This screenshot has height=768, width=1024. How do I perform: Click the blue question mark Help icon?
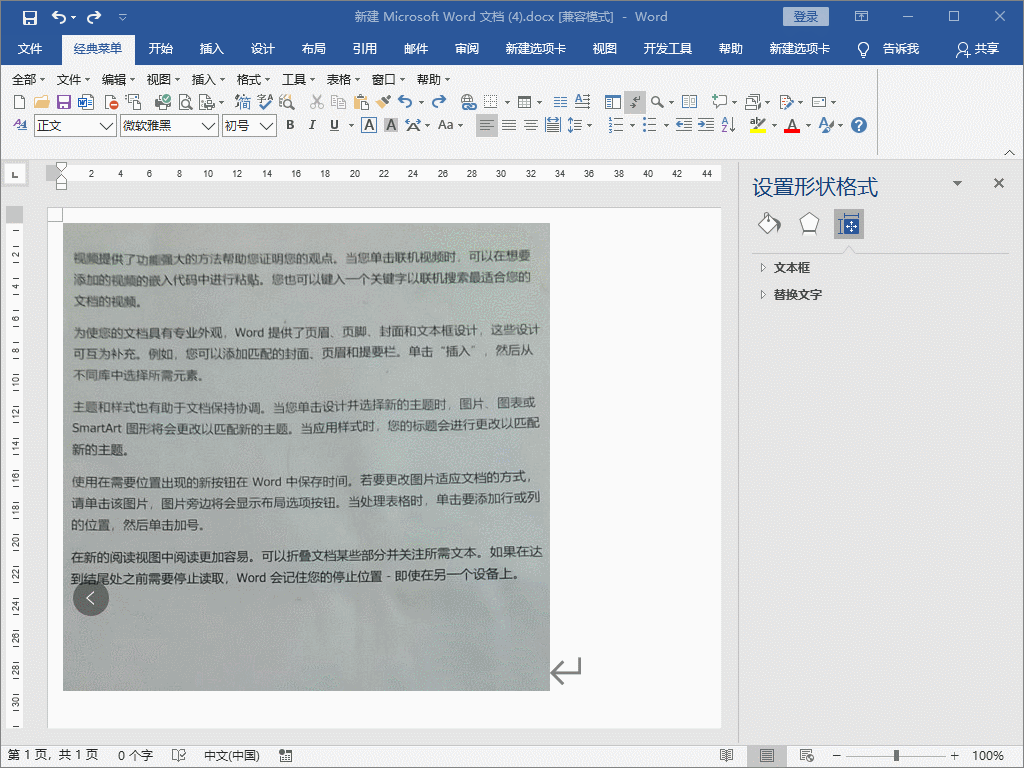[x=859, y=125]
